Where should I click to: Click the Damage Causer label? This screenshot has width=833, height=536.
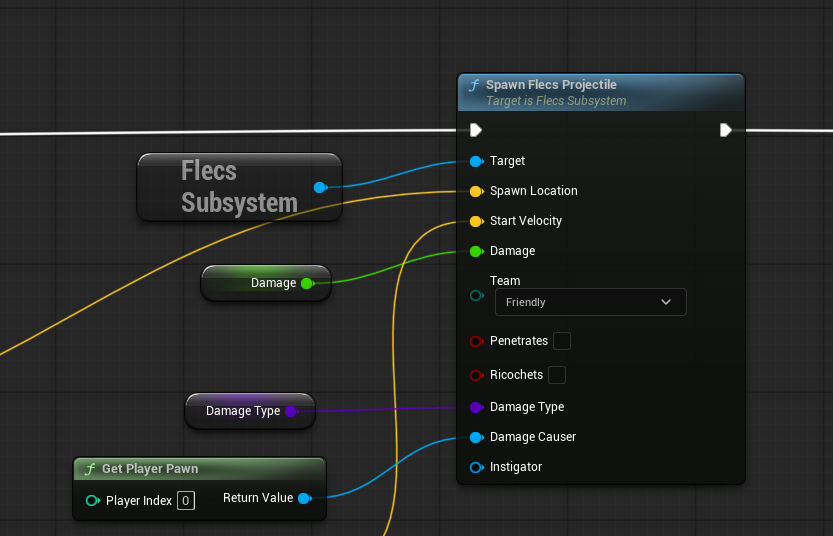coord(533,437)
